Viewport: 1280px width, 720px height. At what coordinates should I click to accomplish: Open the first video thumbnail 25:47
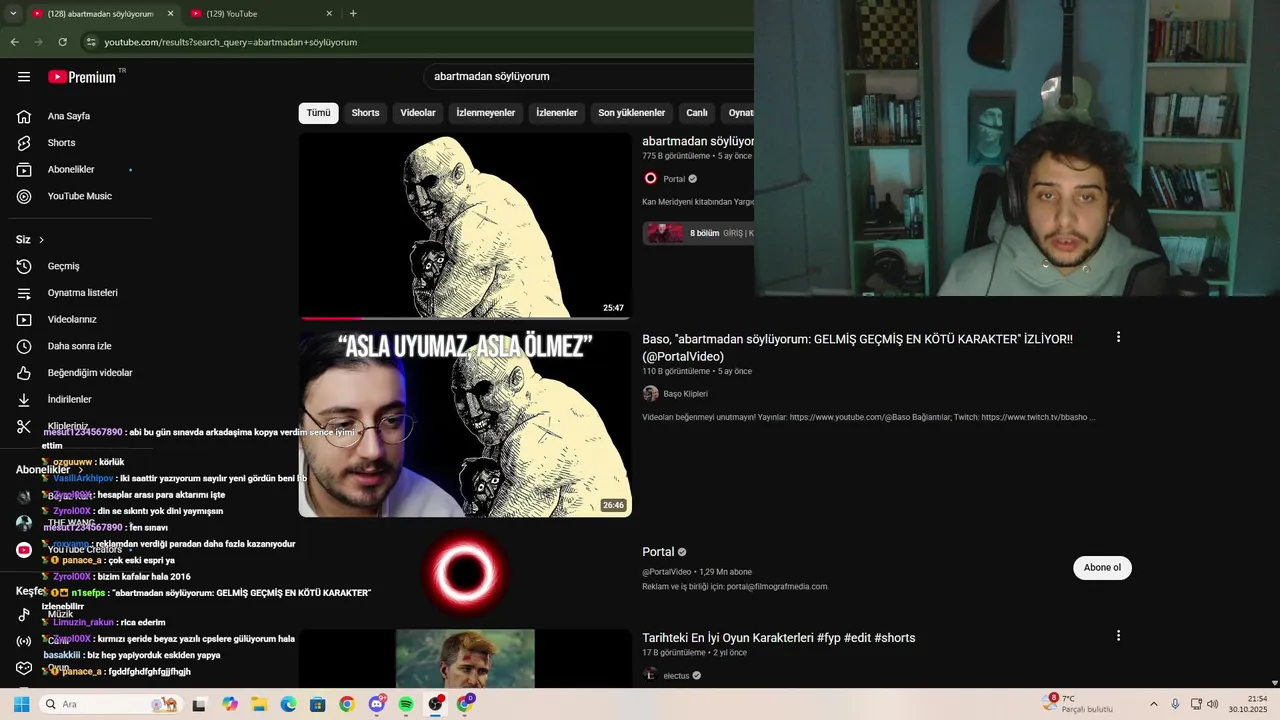[465, 225]
